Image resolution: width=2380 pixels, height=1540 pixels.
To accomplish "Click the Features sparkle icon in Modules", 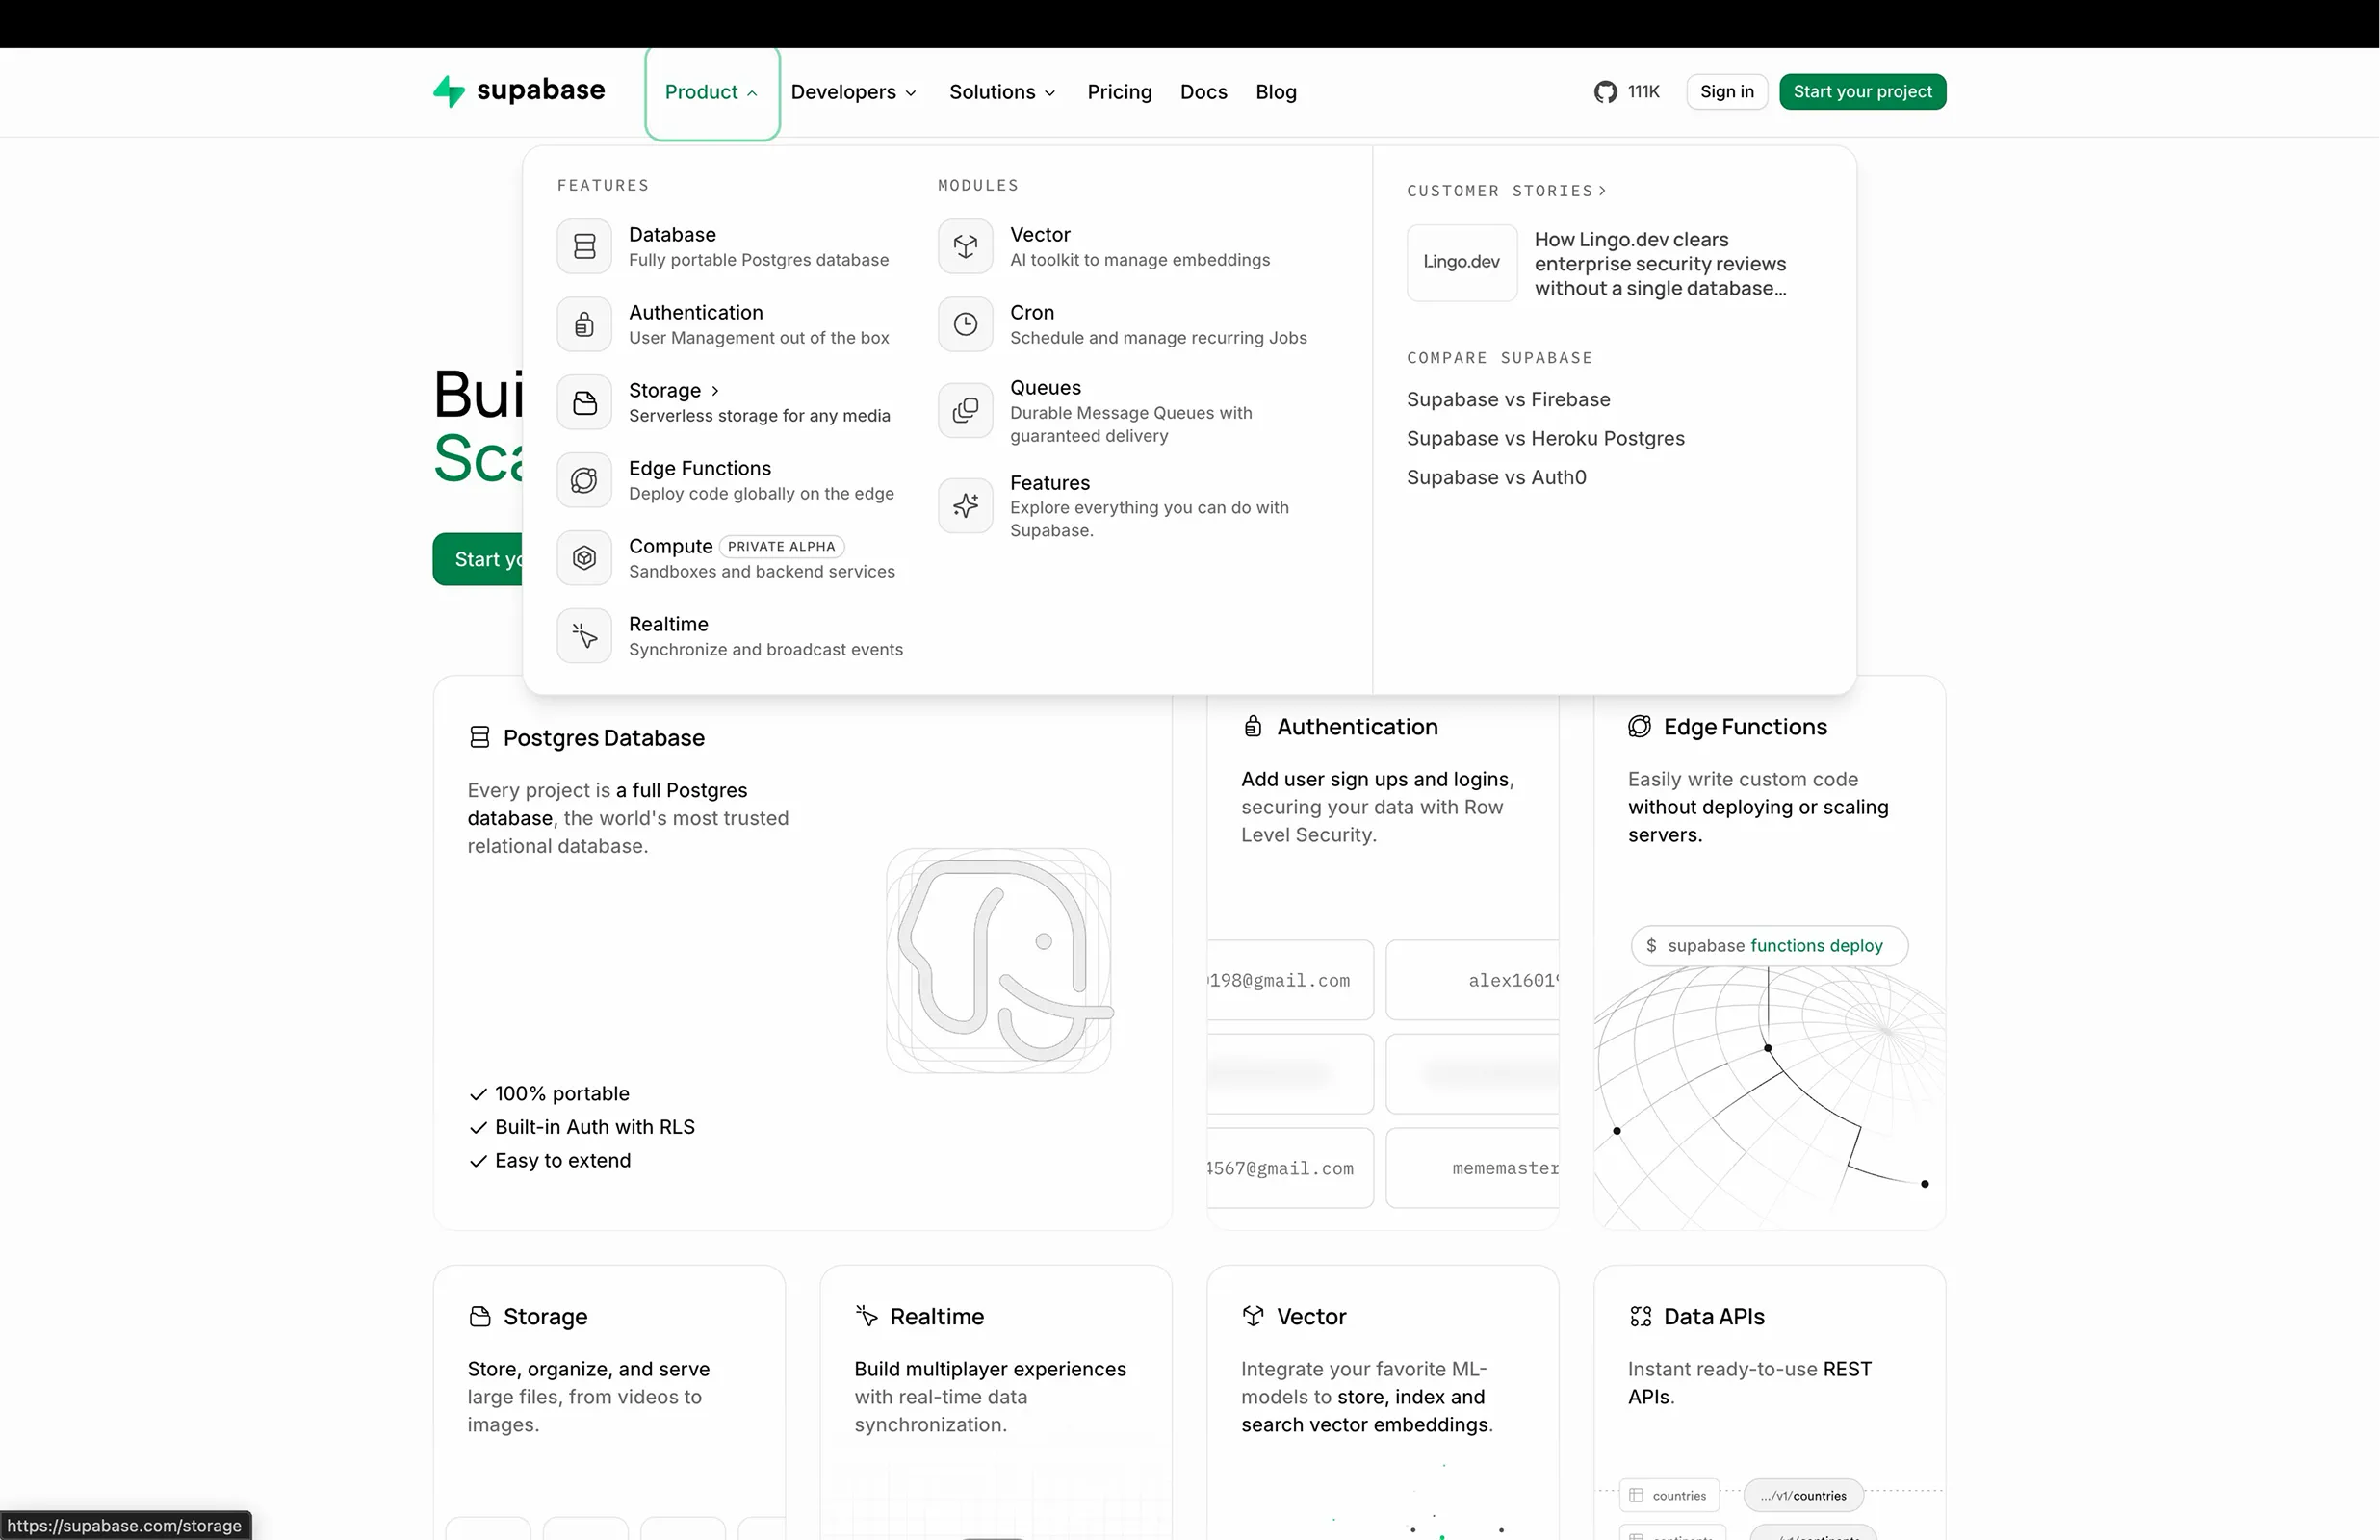I will pyautogui.click(x=965, y=505).
